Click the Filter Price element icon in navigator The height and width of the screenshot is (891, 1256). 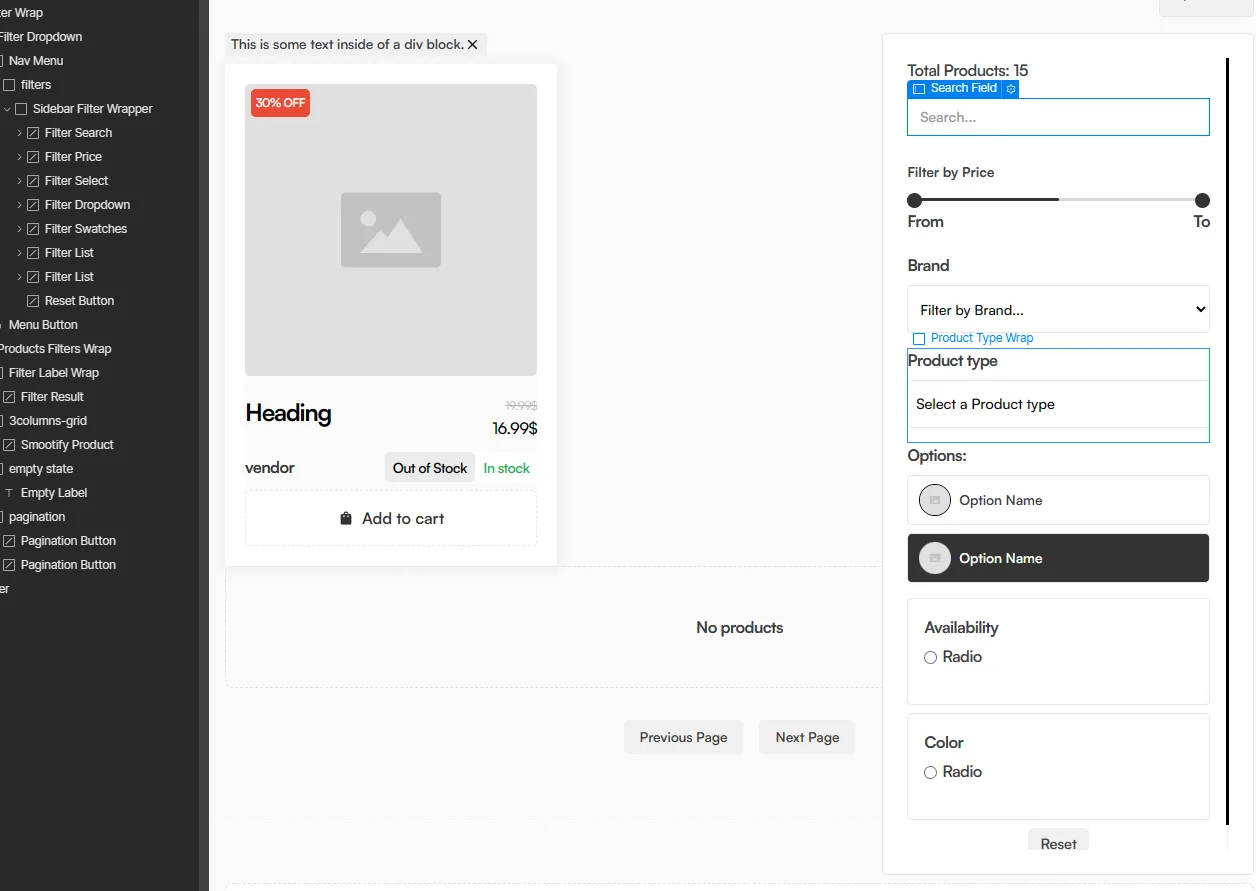pyautogui.click(x=33, y=157)
